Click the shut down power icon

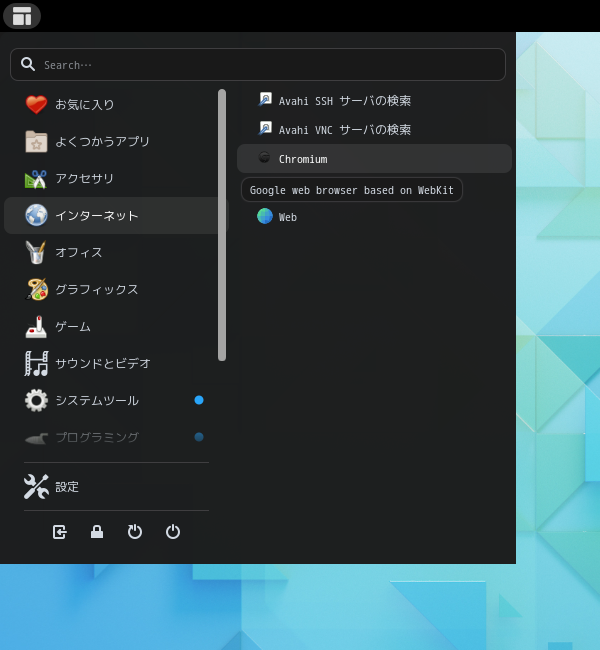pyautogui.click(x=173, y=532)
